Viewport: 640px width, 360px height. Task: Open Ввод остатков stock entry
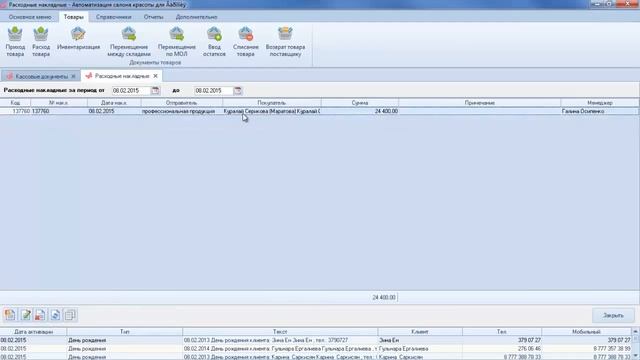tap(214, 41)
